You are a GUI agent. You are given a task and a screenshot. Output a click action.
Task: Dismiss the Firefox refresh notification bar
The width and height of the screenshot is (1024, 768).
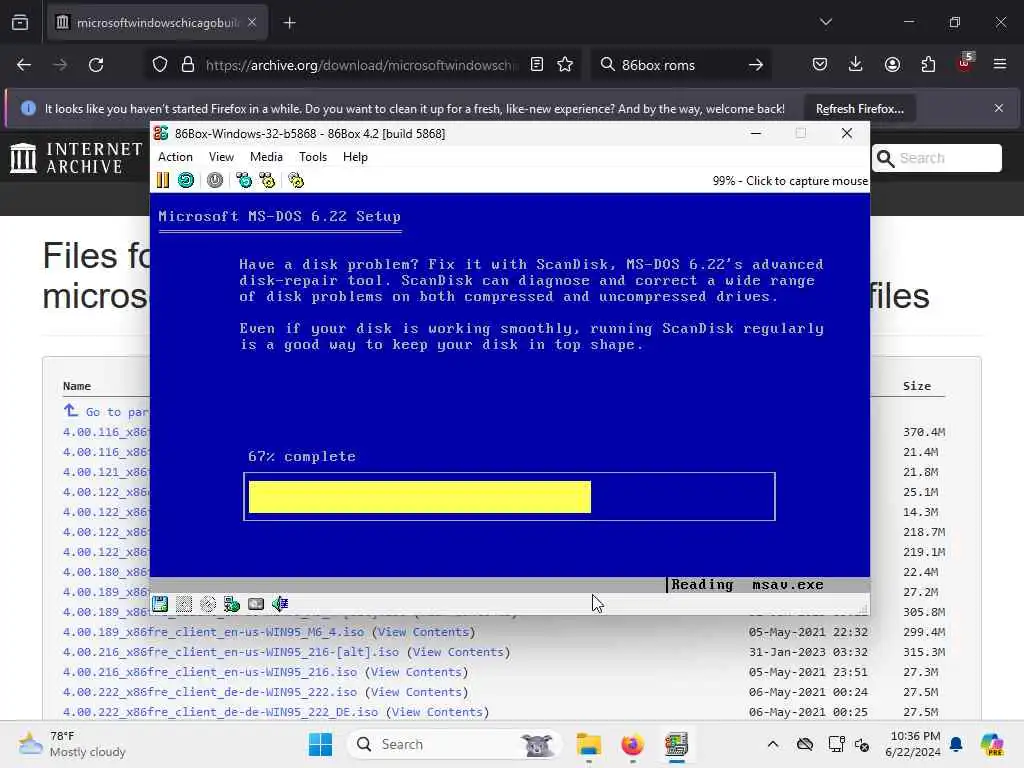pyautogui.click(x=999, y=108)
